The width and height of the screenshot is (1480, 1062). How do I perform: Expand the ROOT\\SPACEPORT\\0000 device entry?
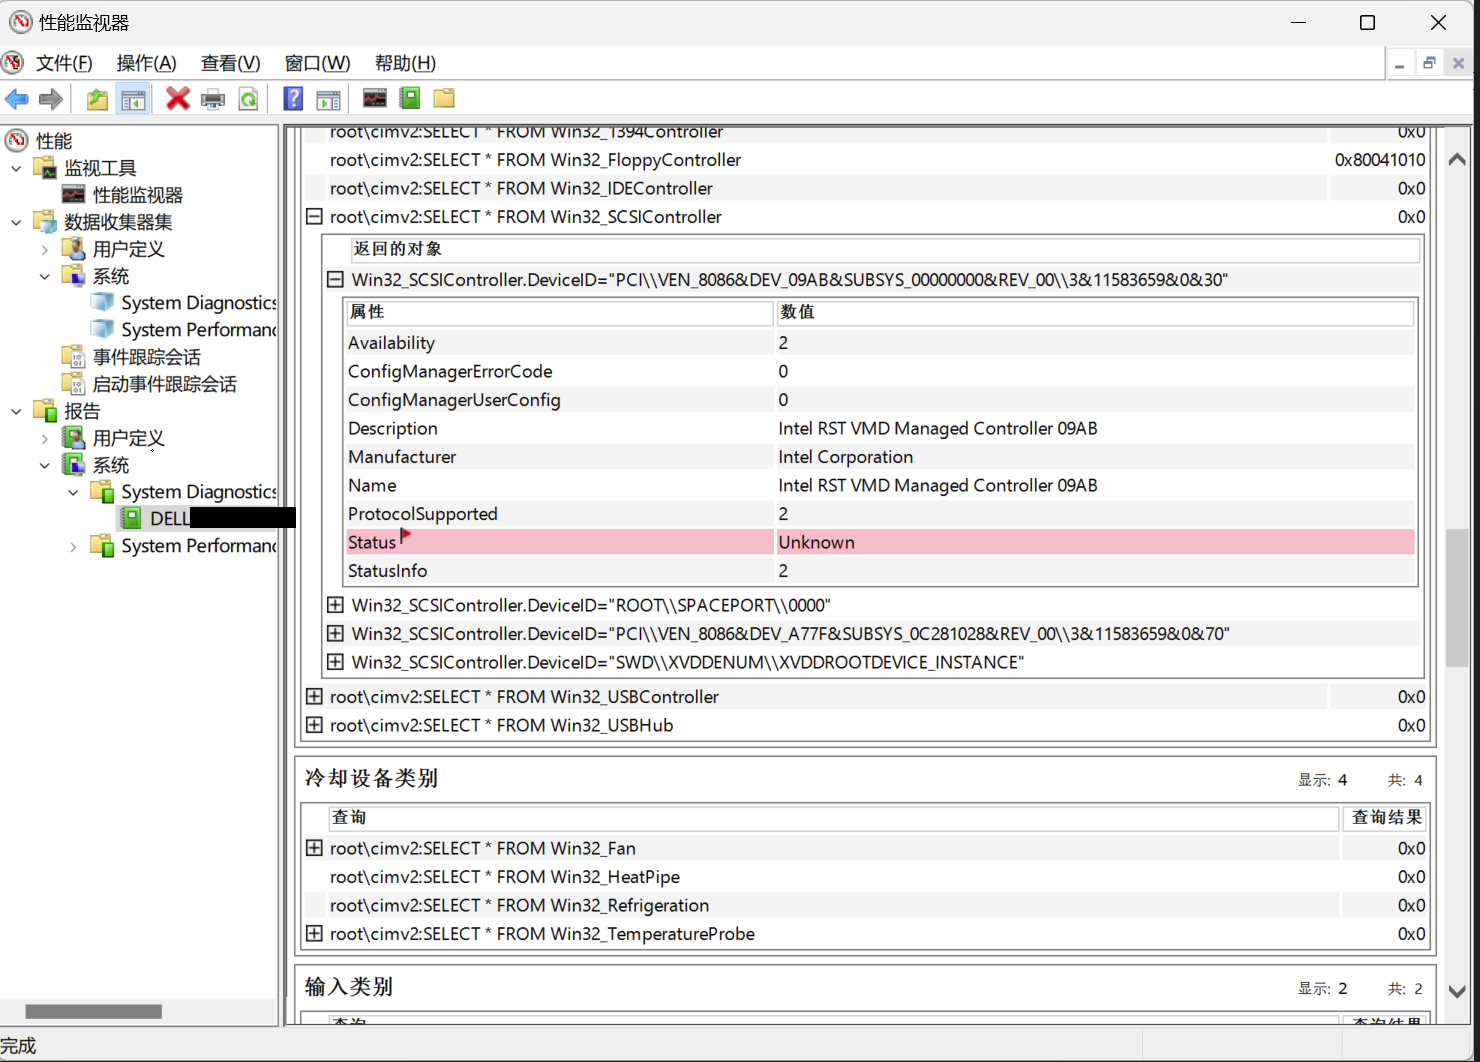336,605
